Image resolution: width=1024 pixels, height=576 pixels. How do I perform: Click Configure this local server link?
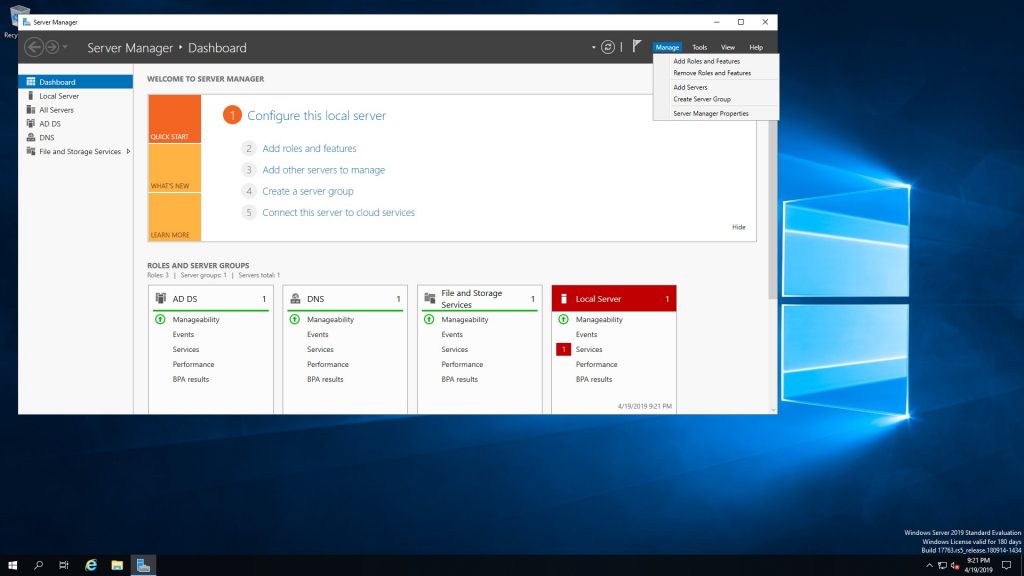click(316, 116)
